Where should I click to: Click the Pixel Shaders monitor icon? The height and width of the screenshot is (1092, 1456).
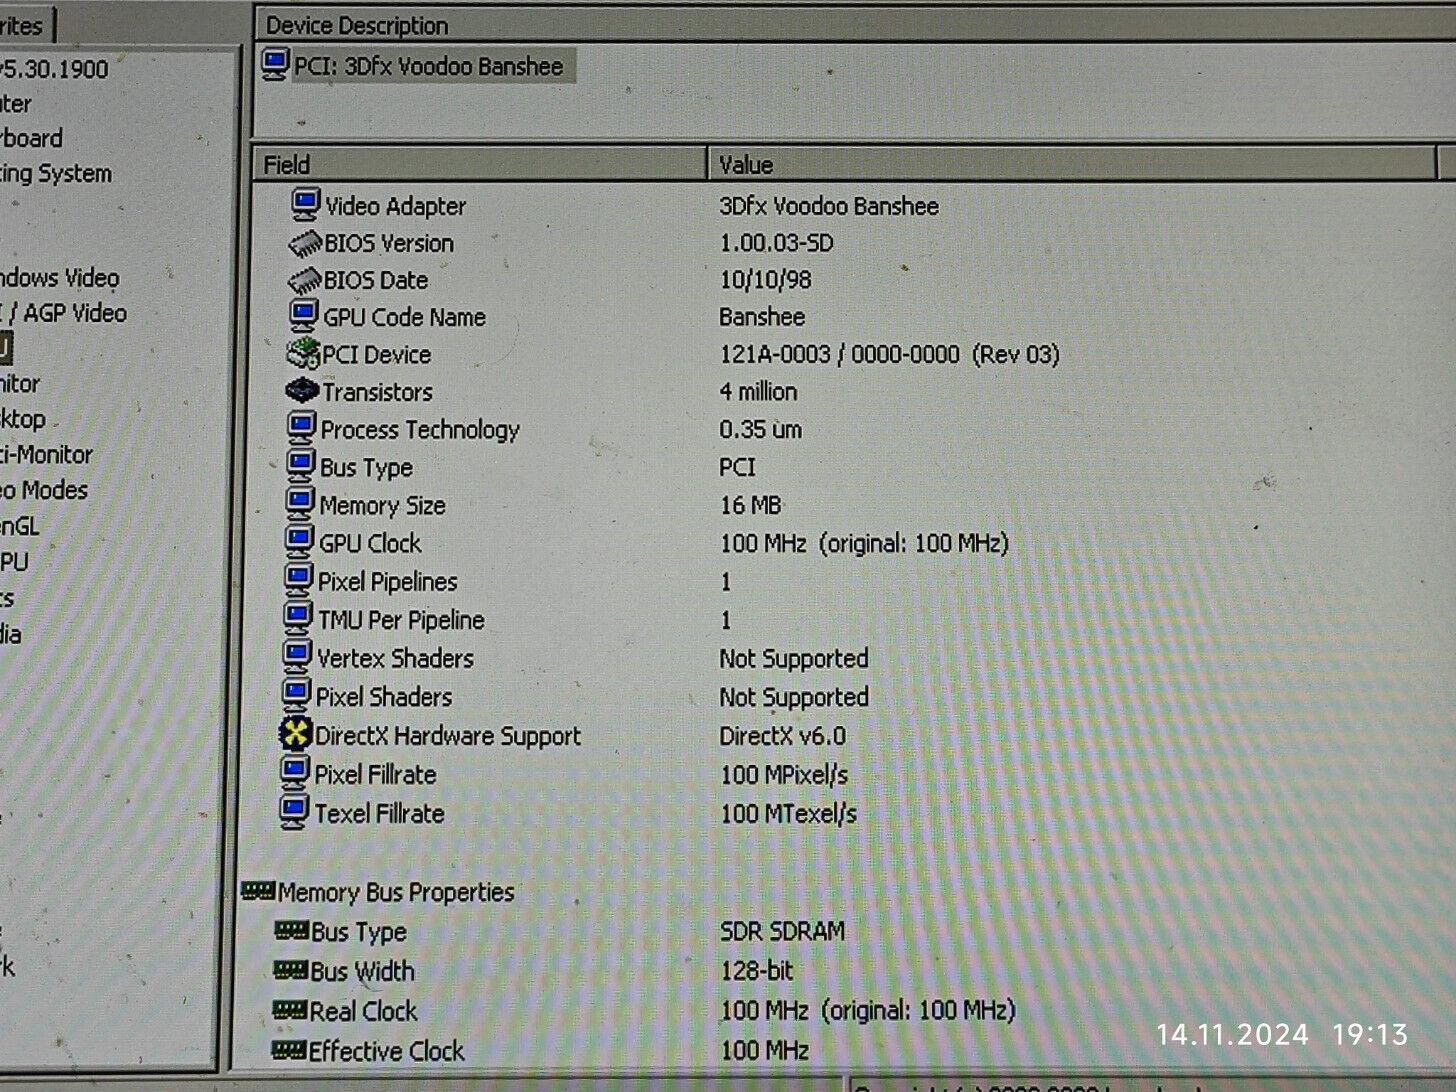(x=296, y=695)
